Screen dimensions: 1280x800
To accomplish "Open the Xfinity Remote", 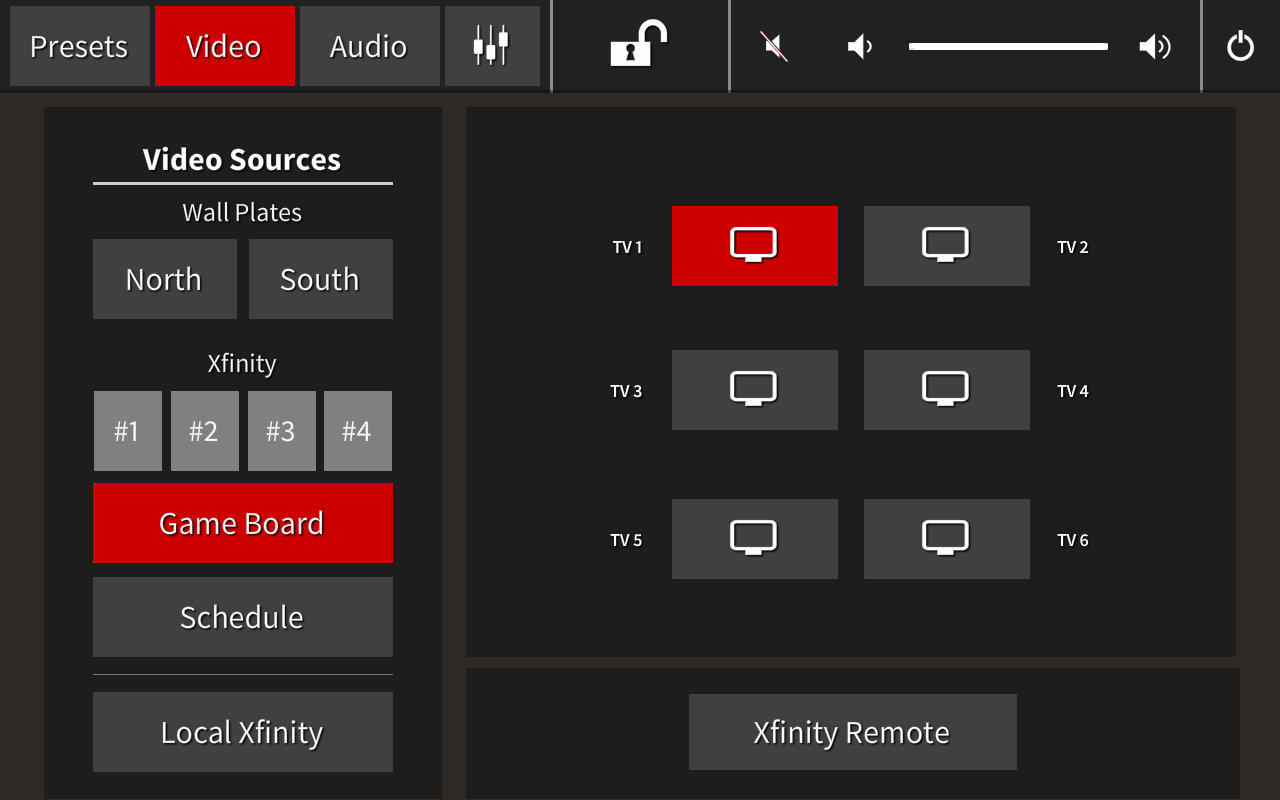I will click(x=852, y=732).
